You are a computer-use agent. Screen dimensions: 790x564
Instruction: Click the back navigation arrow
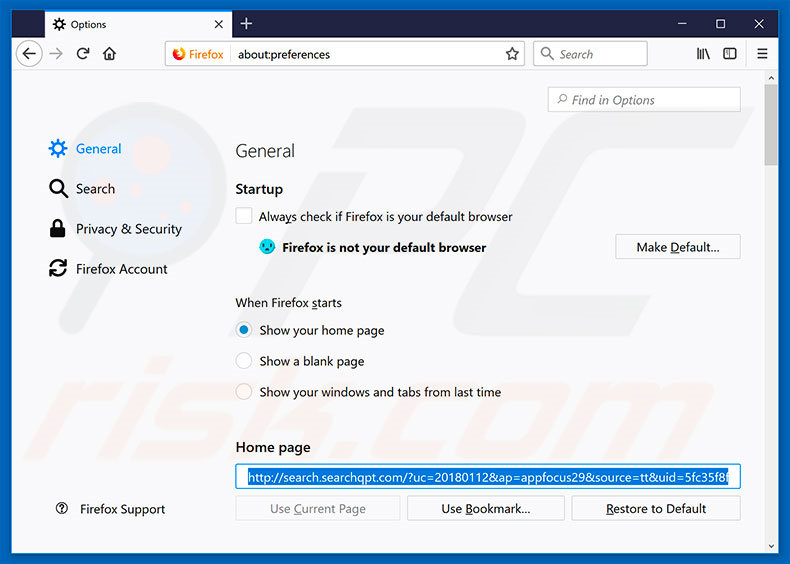[x=30, y=54]
